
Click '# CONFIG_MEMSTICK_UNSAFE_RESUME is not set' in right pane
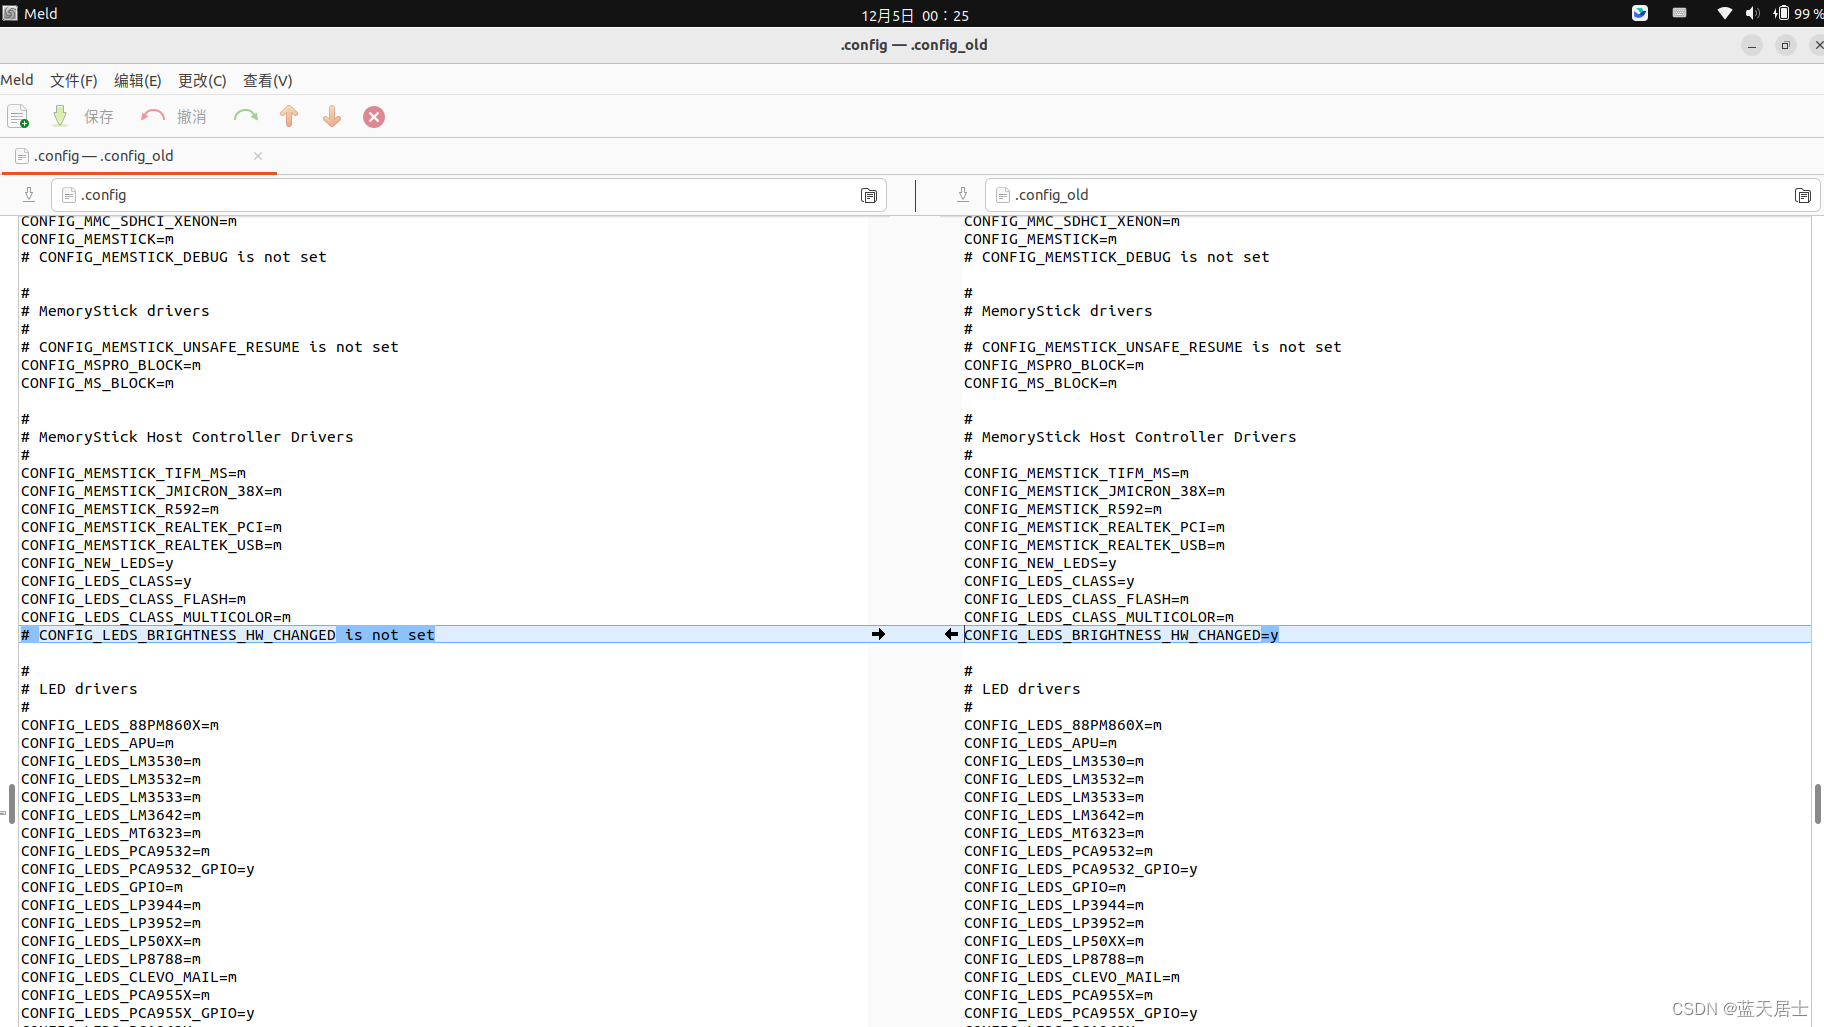tap(1153, 347)
